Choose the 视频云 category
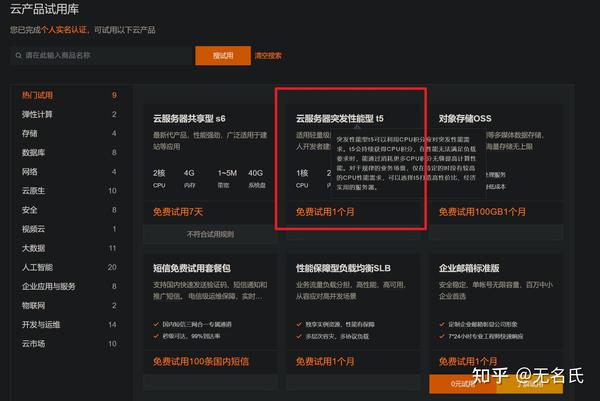The width and height of the screenshot is (600, 401). coord(33,229)
